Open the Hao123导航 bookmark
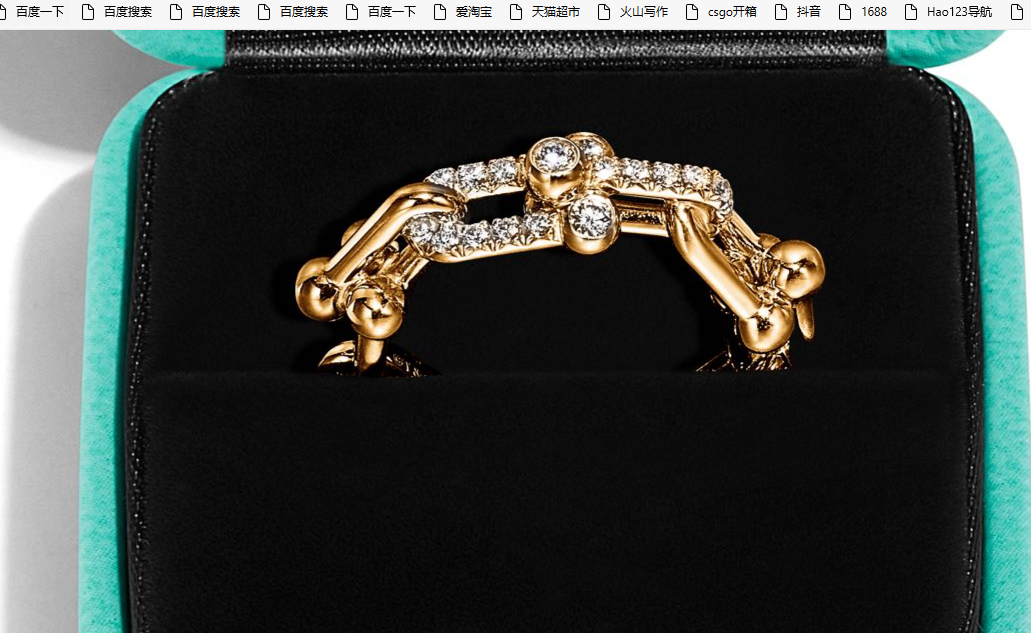 click(959, 12)
